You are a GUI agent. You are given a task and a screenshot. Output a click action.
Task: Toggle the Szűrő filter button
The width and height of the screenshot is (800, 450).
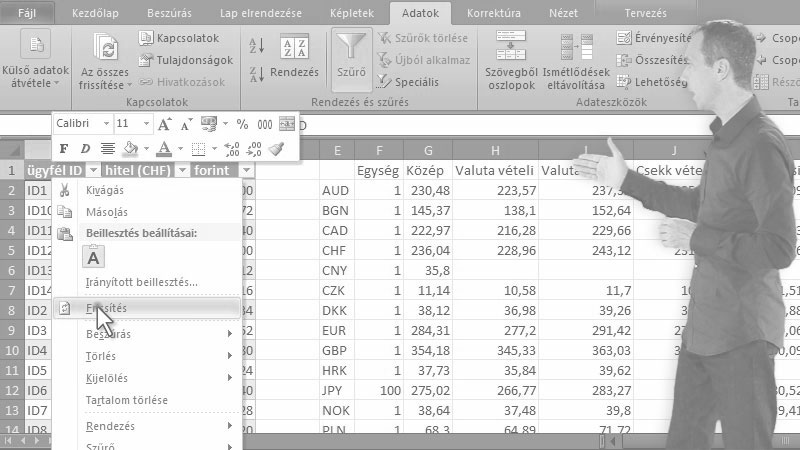point(351,58)
